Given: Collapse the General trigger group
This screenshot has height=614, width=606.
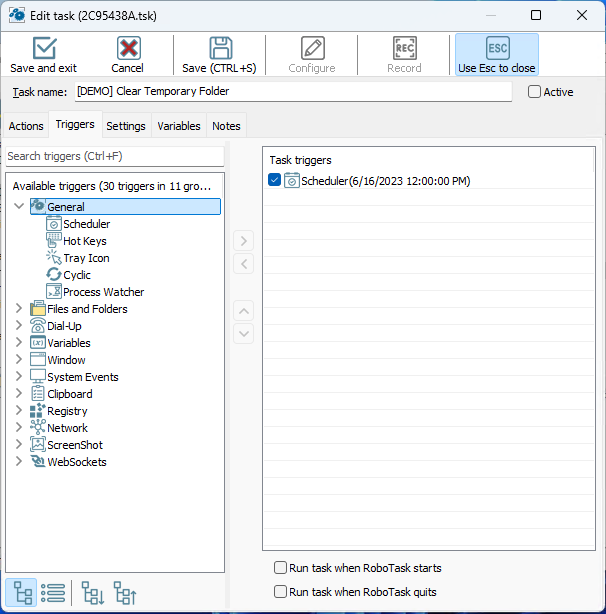Looking at the screenshot, I should click(19, 207).
